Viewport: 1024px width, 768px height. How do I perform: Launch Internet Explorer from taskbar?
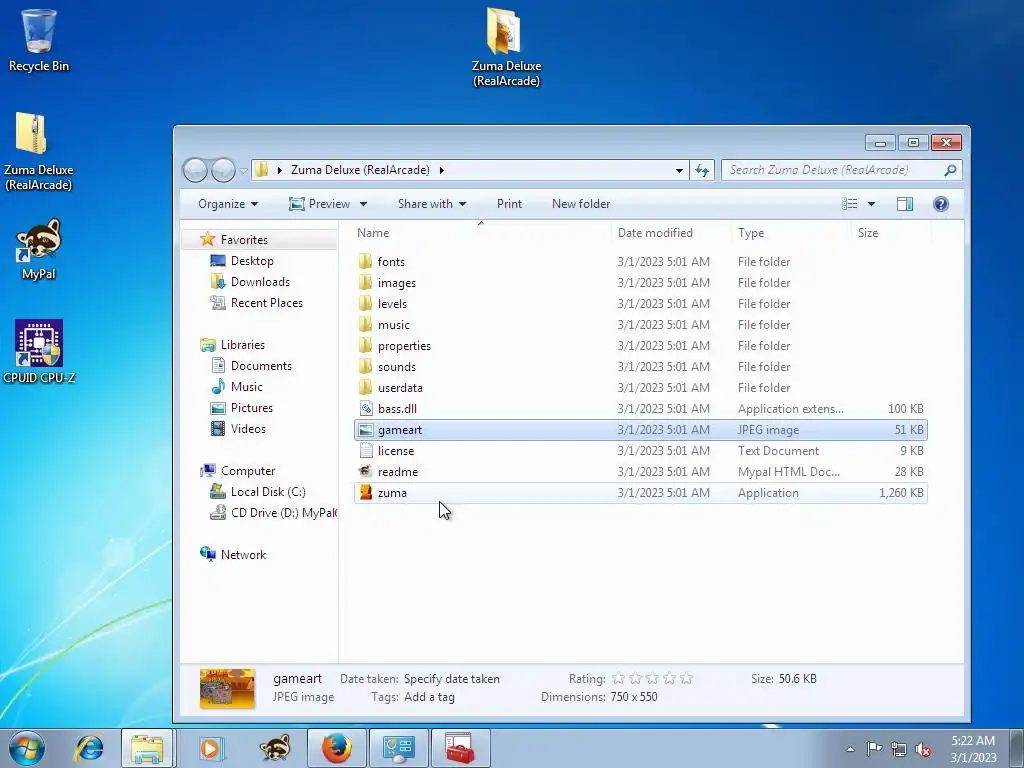pos(89,748)
